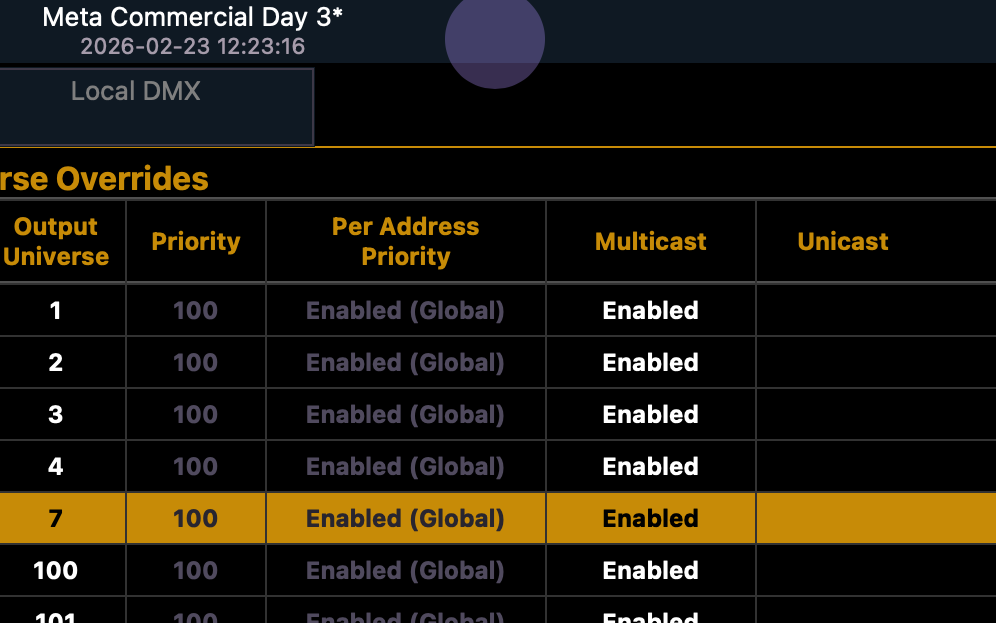The height and width of the screenshot is (623, 996).
Task: Change Per Address Priority for universe 100
Action: click(x=405, y=571)
